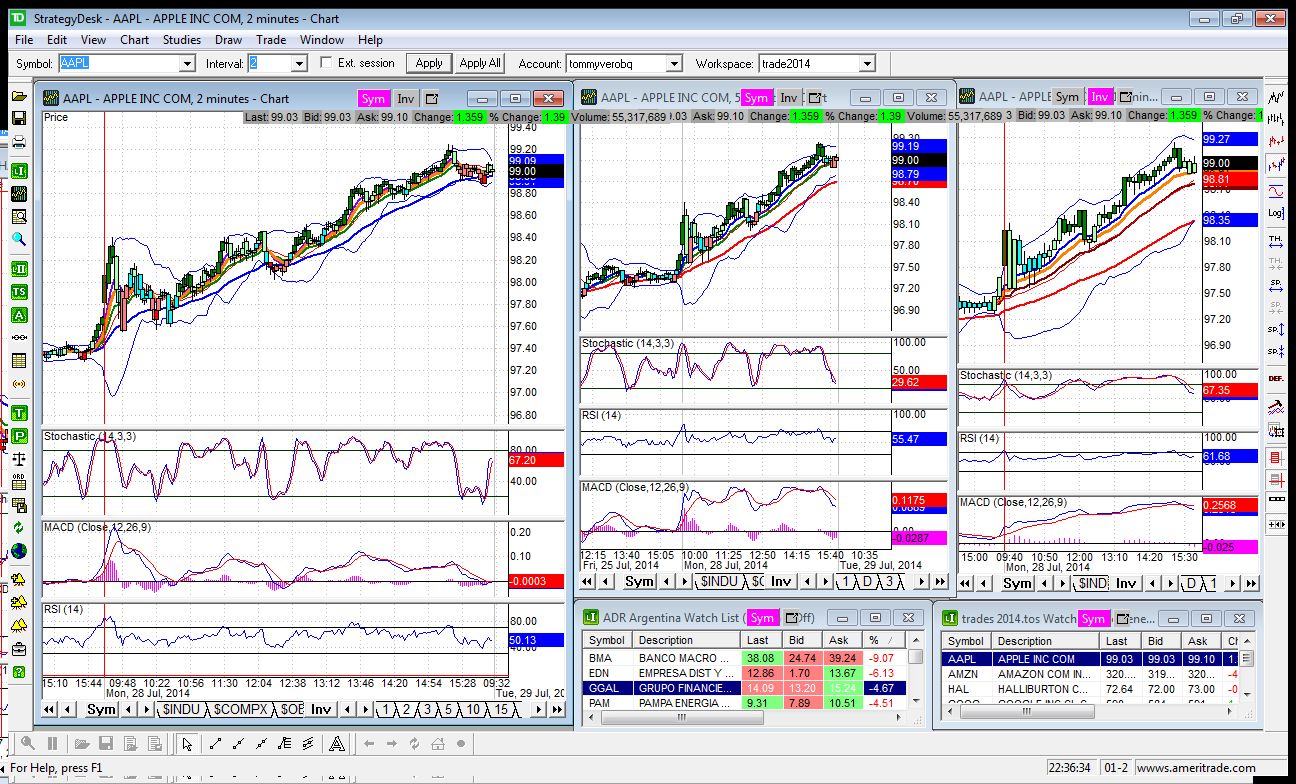
Task: Toggle Inv button in middle AAPL chart title
Action: point(788,97)
